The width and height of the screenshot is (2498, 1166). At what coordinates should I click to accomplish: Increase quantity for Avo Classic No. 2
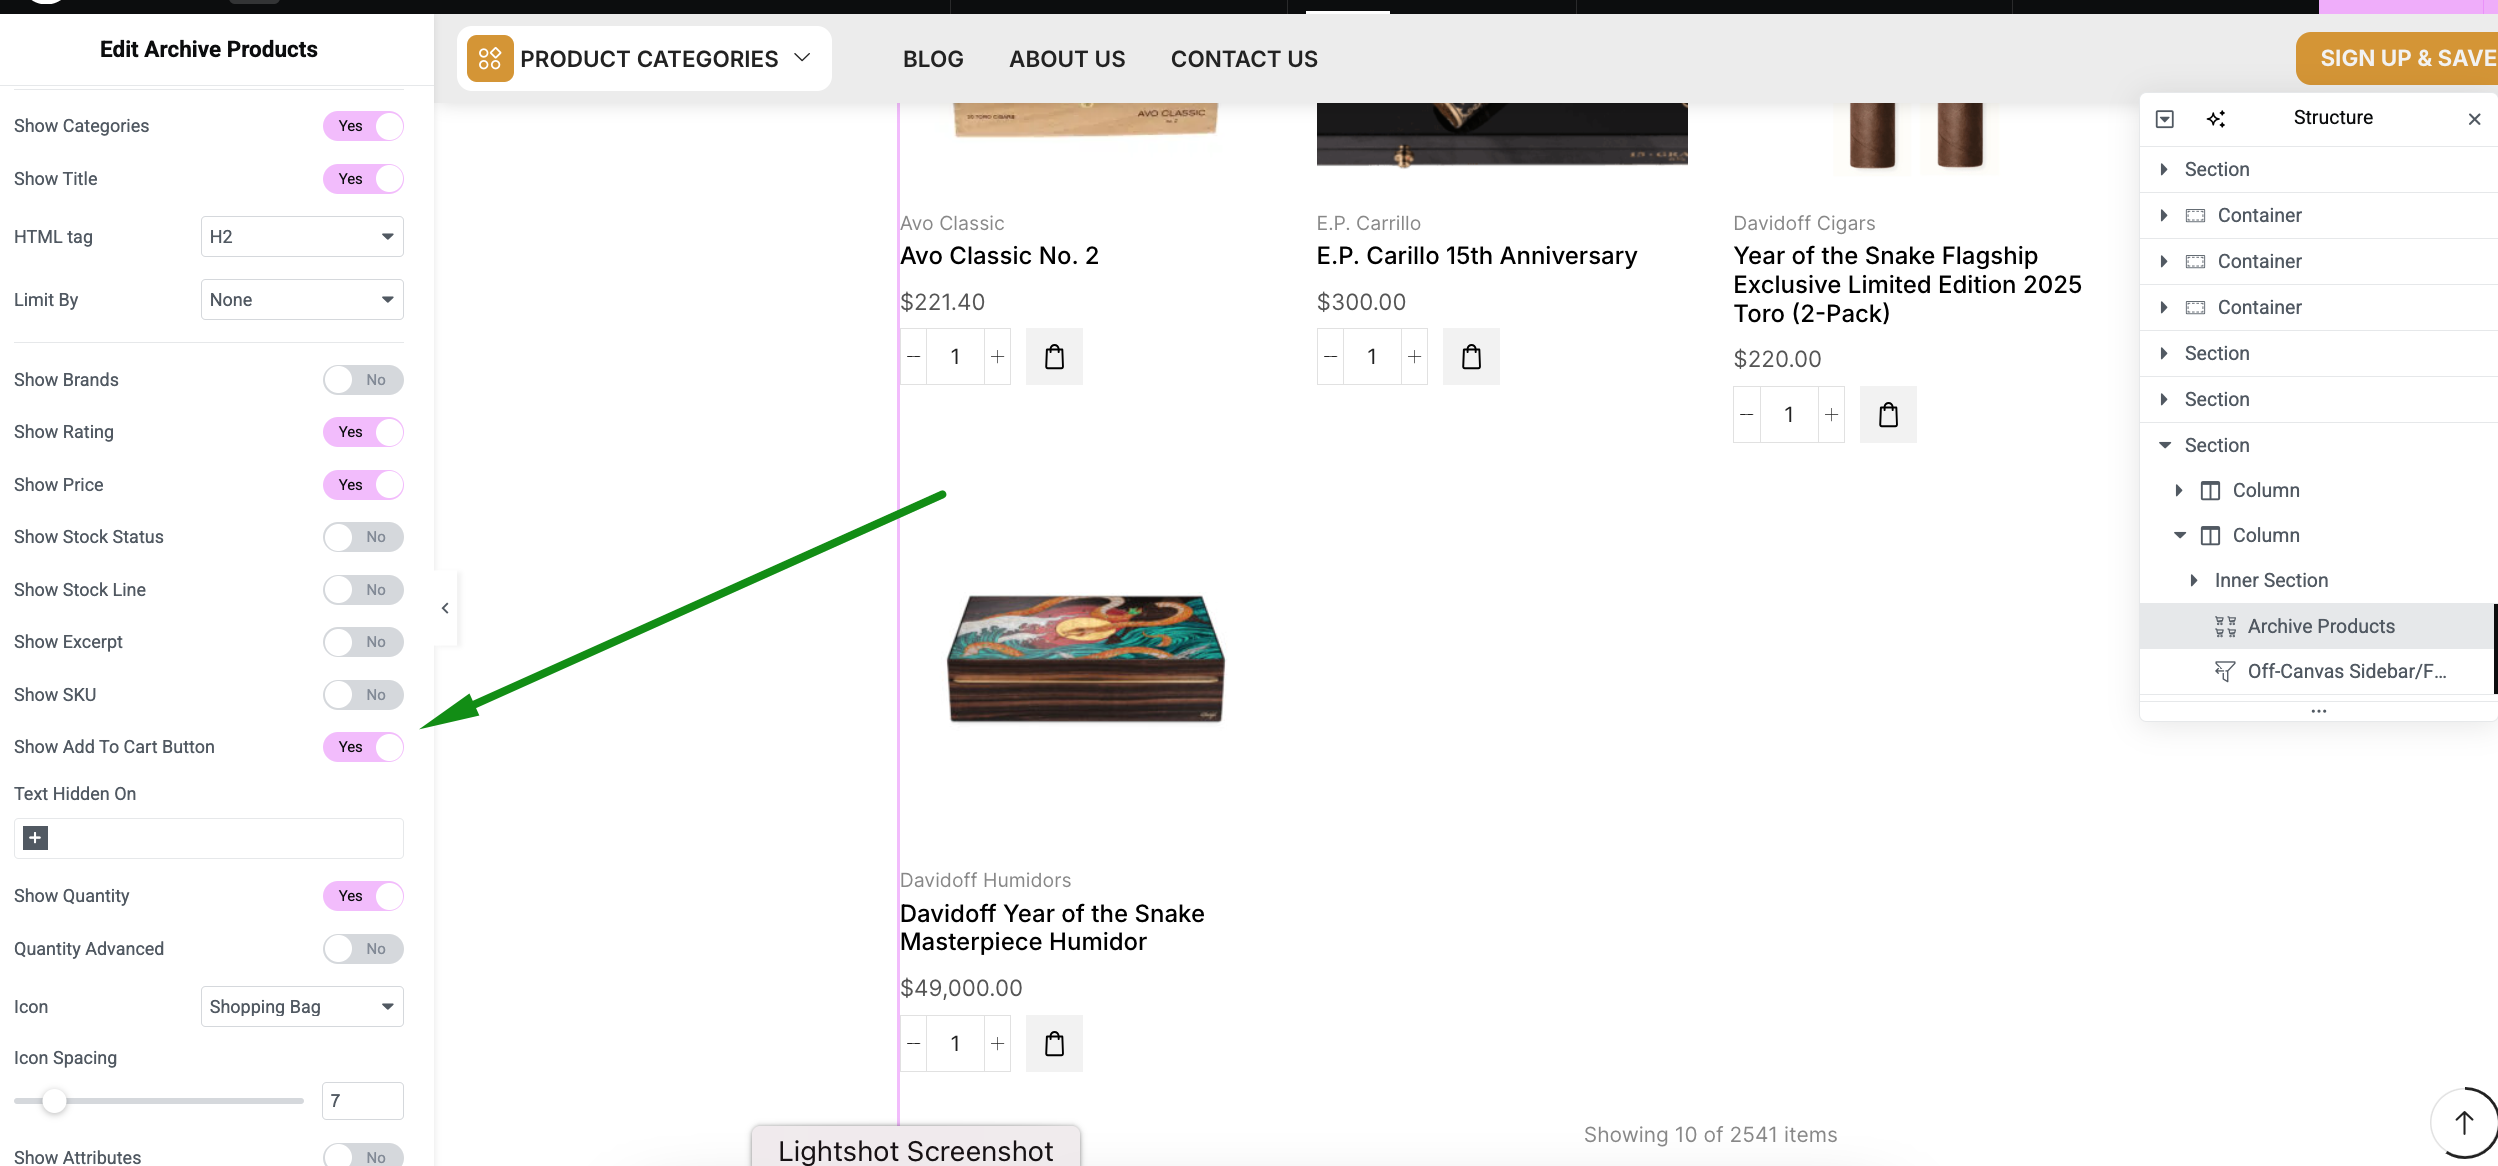tap(997, 357)
